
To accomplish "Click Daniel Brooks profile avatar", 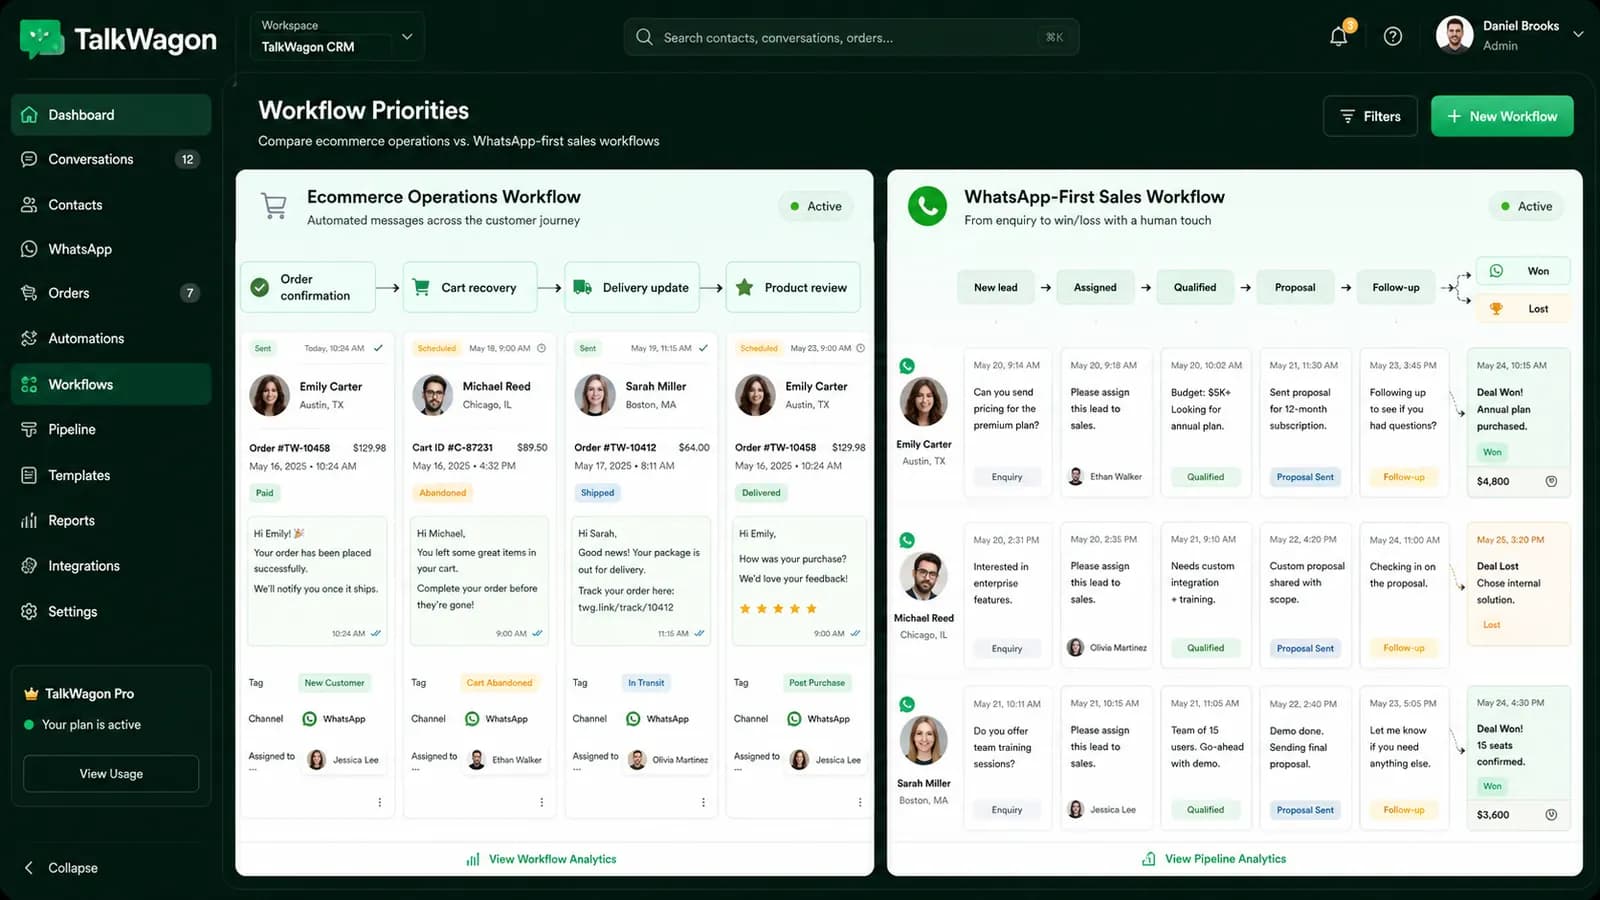I will tap(1455, 35).
